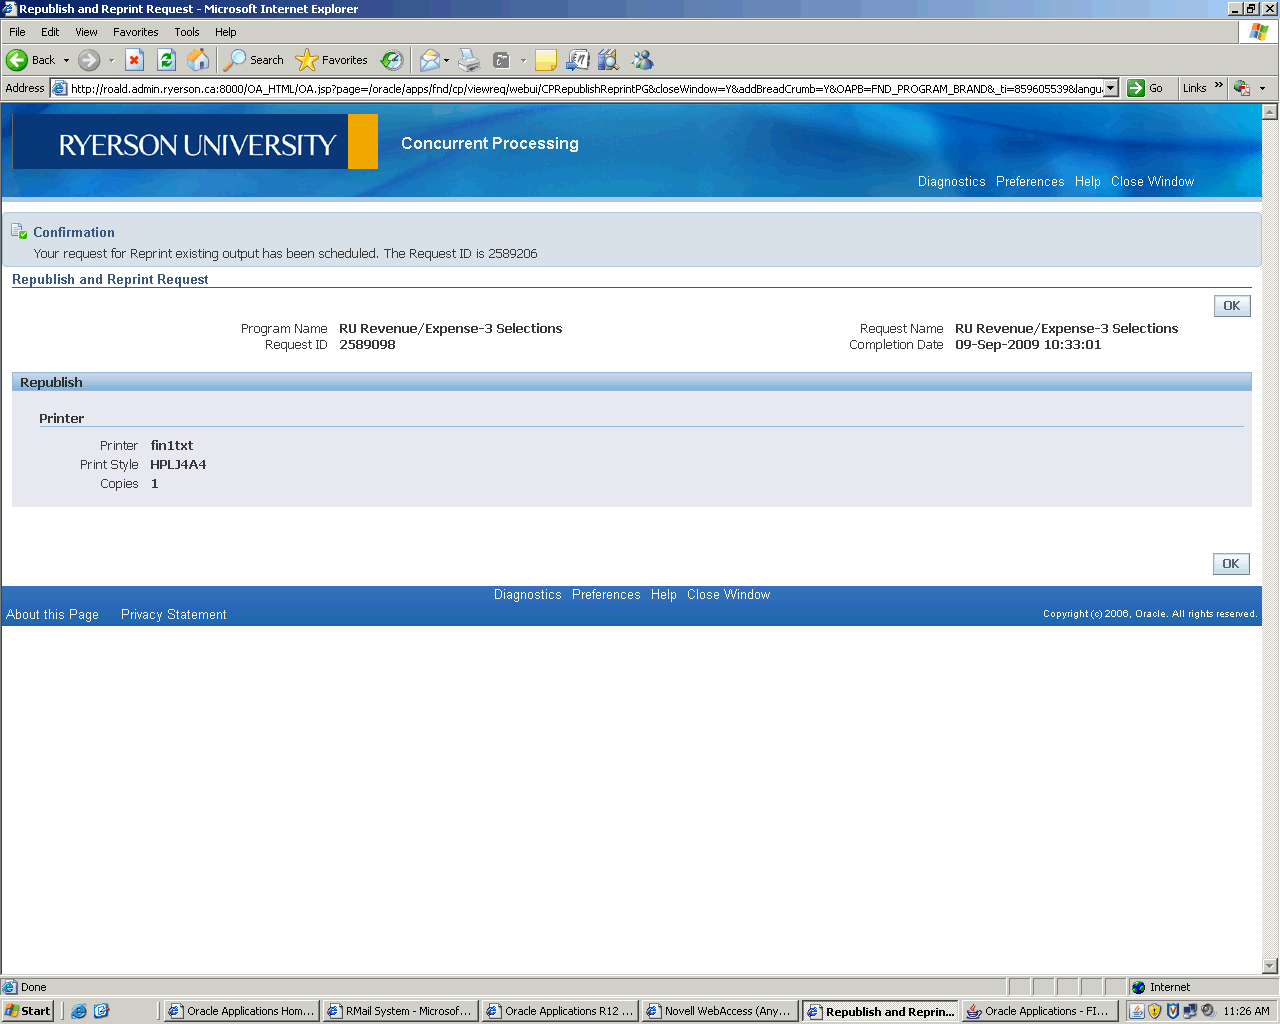Expand the address bar URL dropdown
Screen dimensions: 1280x1024
(x=1110, y=88)
